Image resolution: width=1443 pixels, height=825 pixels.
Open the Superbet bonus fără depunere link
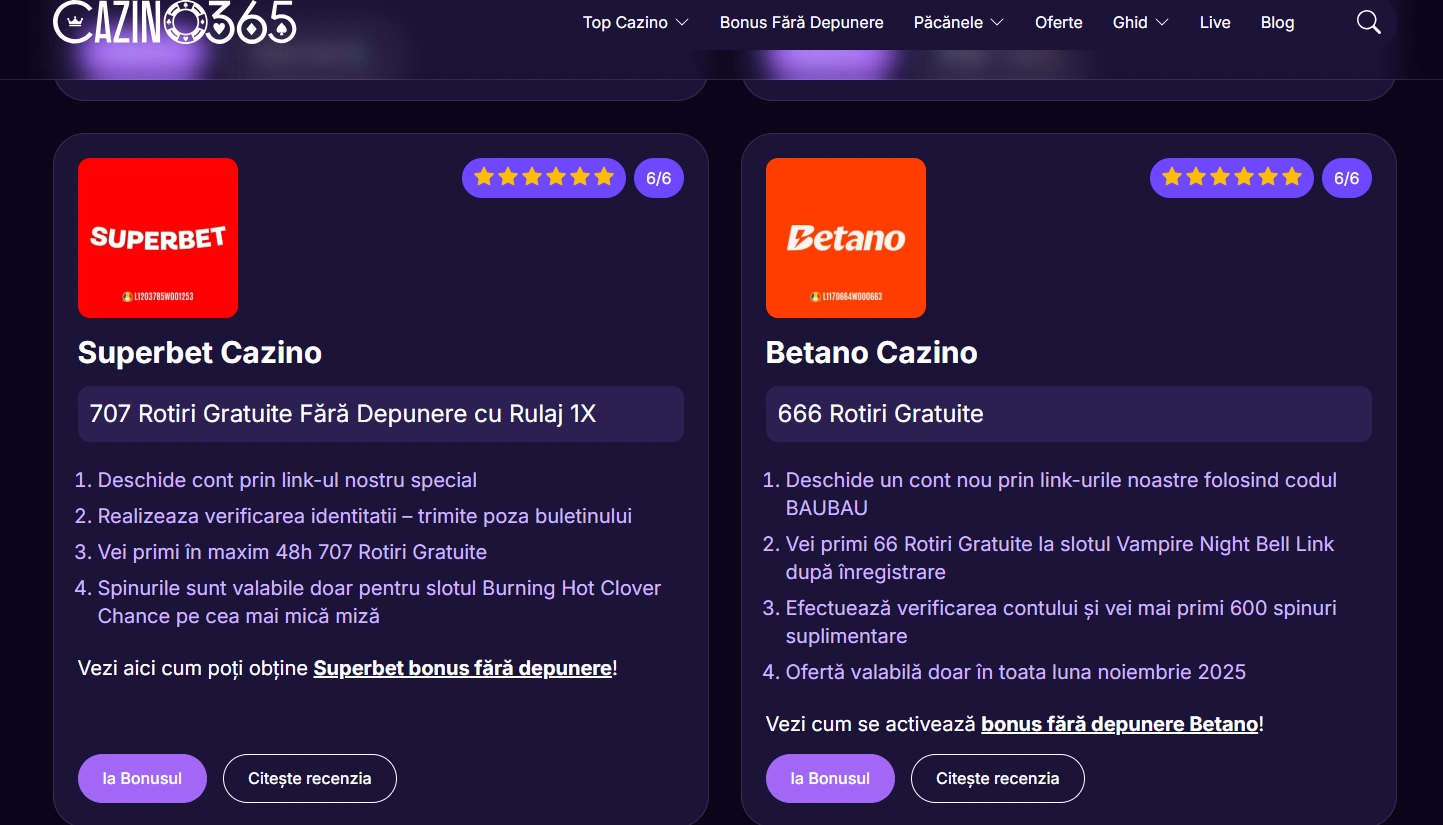pos(462,668)
